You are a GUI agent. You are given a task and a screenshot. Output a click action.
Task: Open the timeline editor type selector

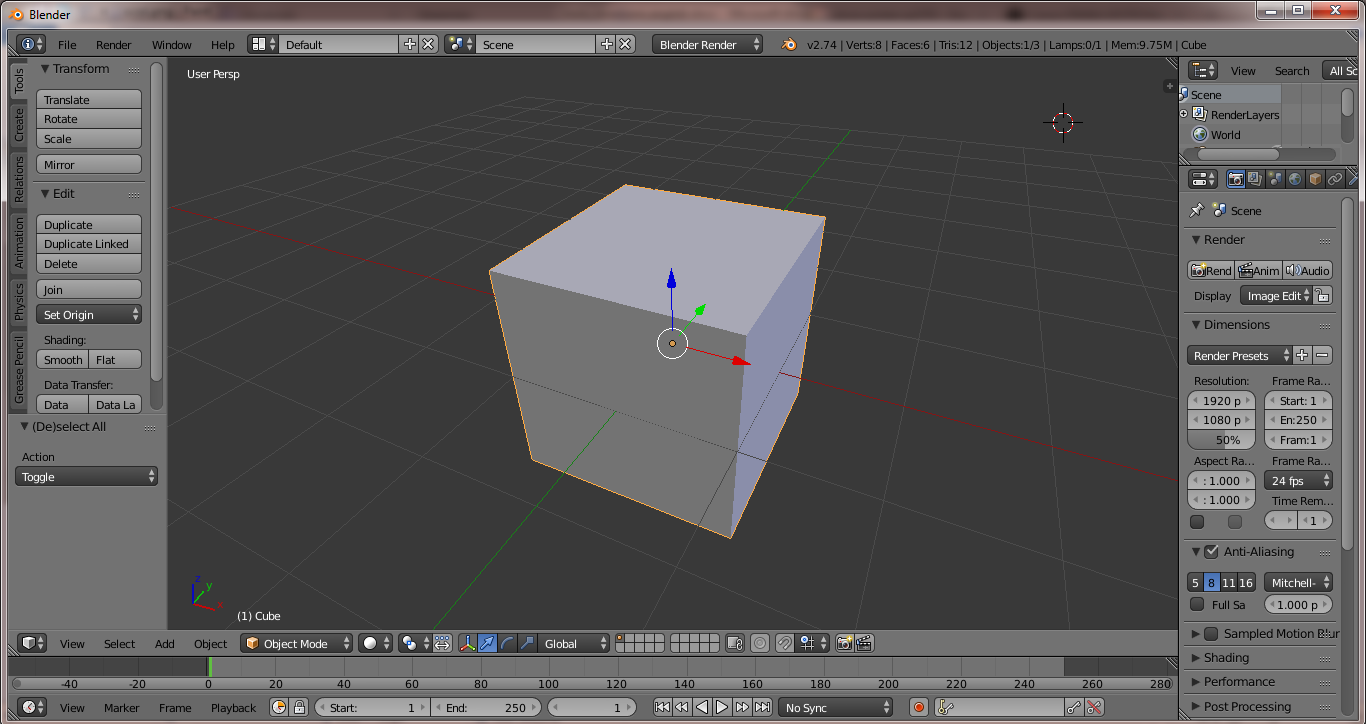pyautogui.click(x=33, y=707)
